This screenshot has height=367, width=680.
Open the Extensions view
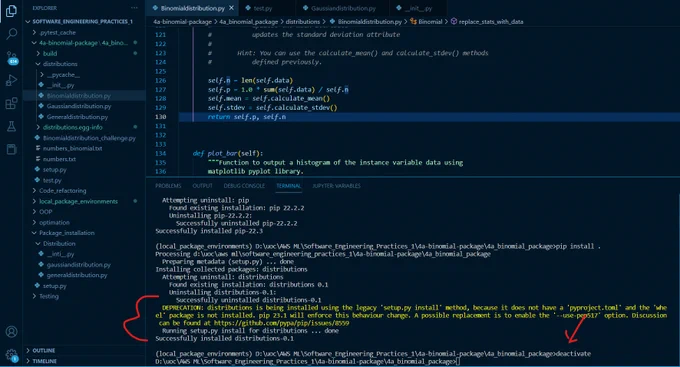11,103
